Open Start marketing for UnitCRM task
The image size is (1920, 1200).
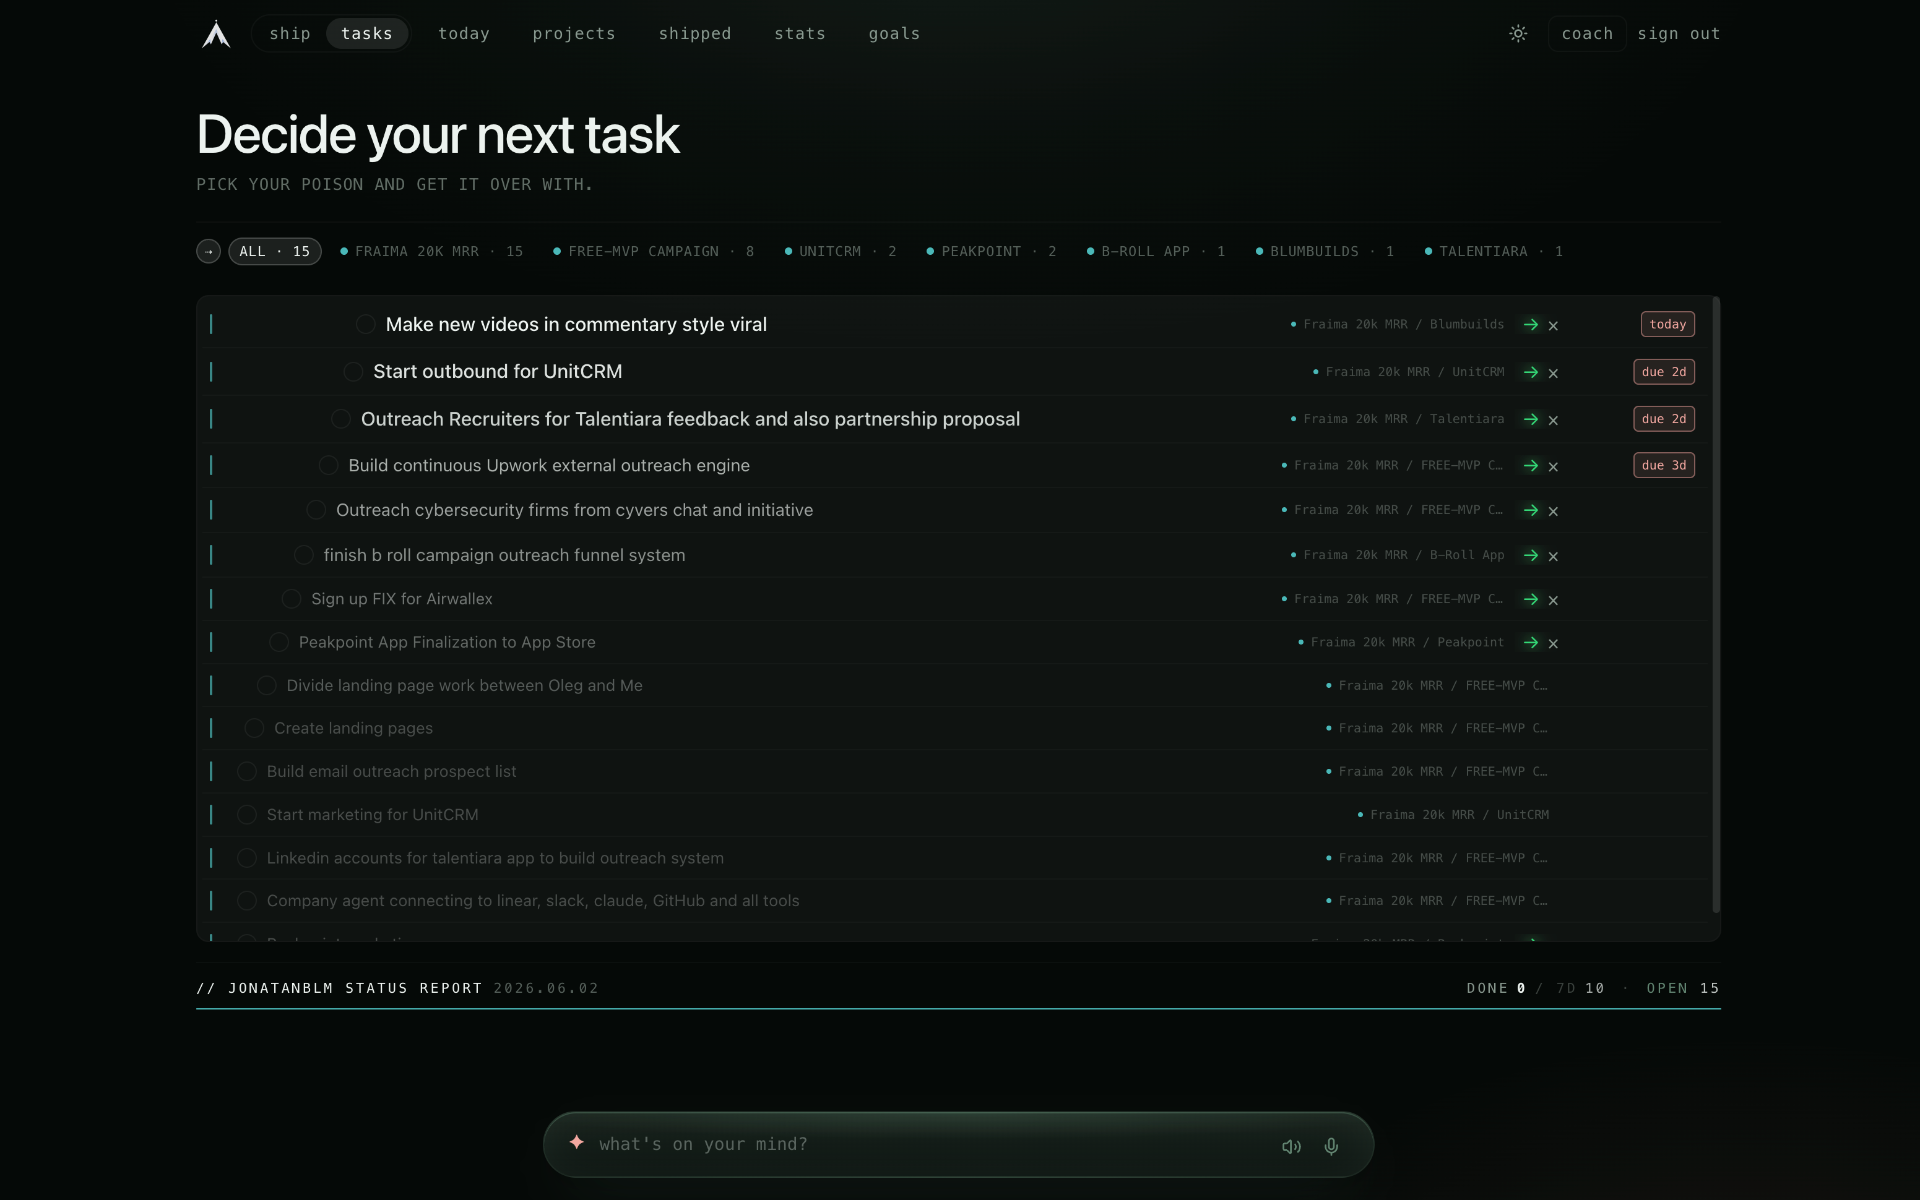point(372,815)
